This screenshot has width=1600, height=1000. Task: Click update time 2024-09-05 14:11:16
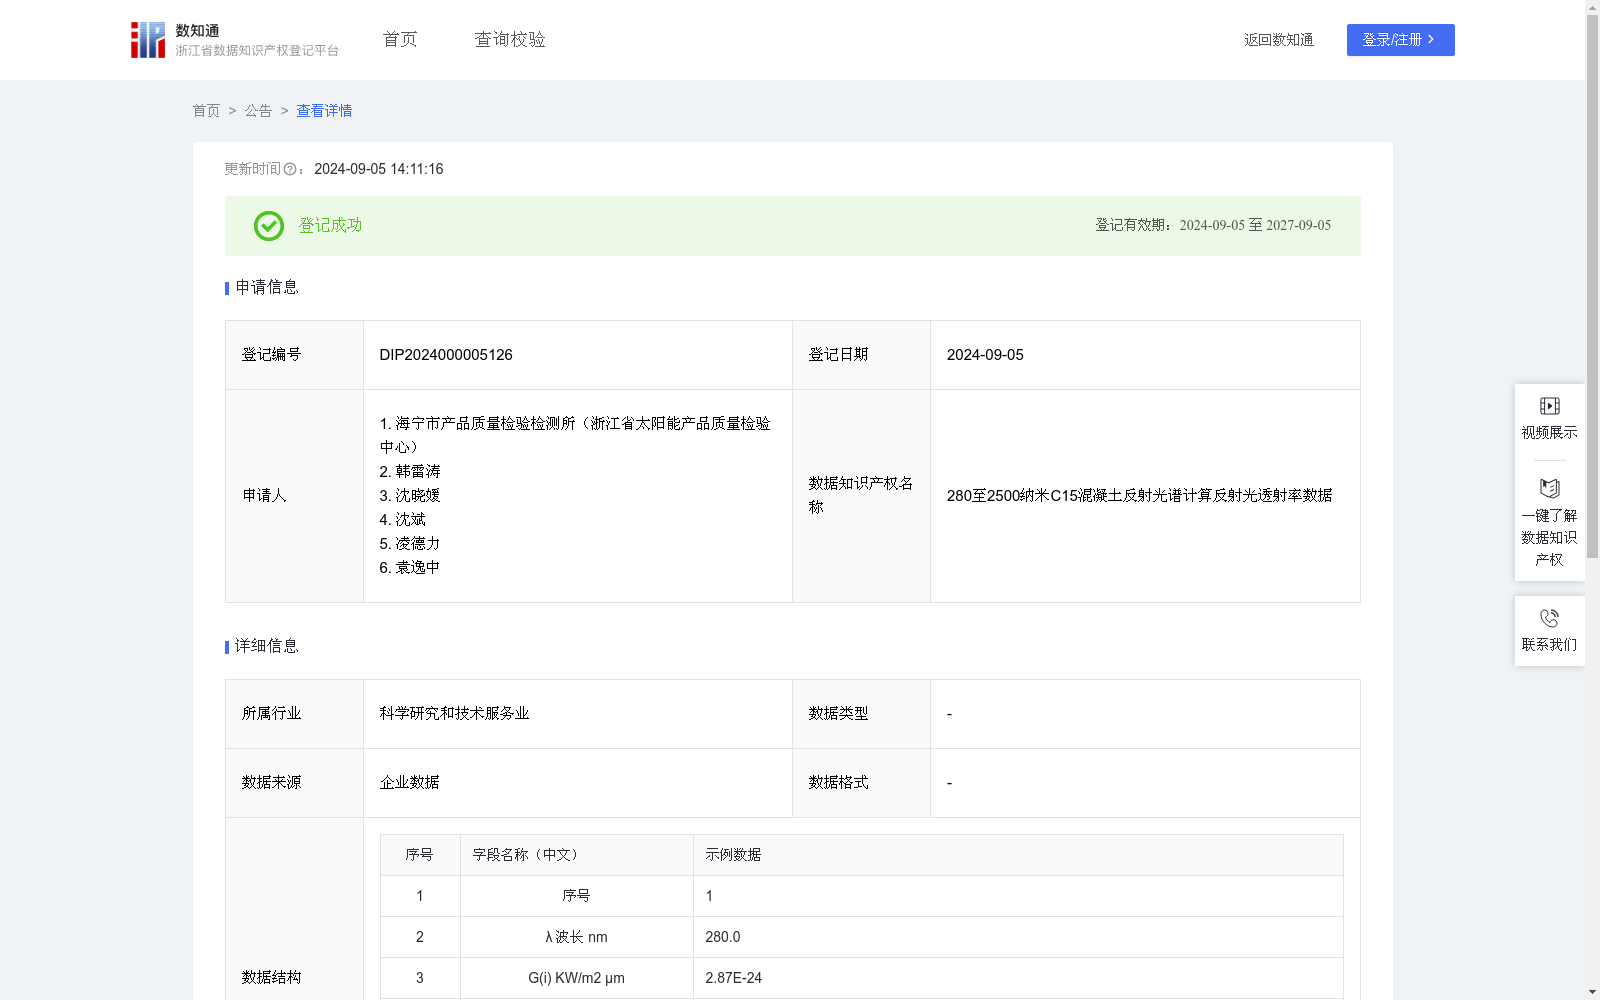coord(379,169)
